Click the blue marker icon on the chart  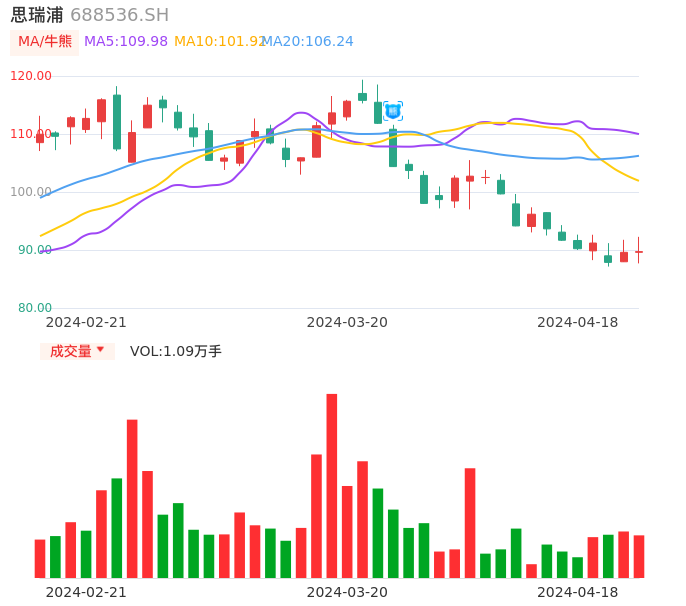pos(393,111)
